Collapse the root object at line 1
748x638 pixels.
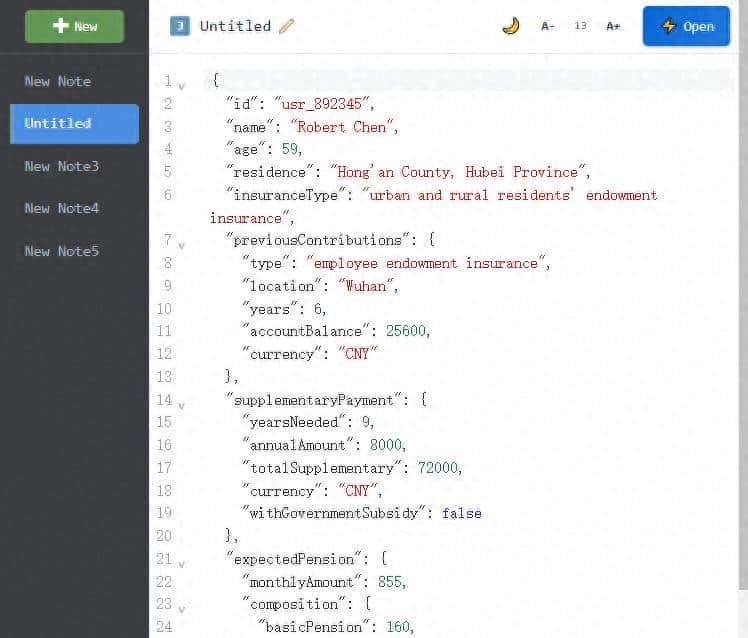(181, 86)
